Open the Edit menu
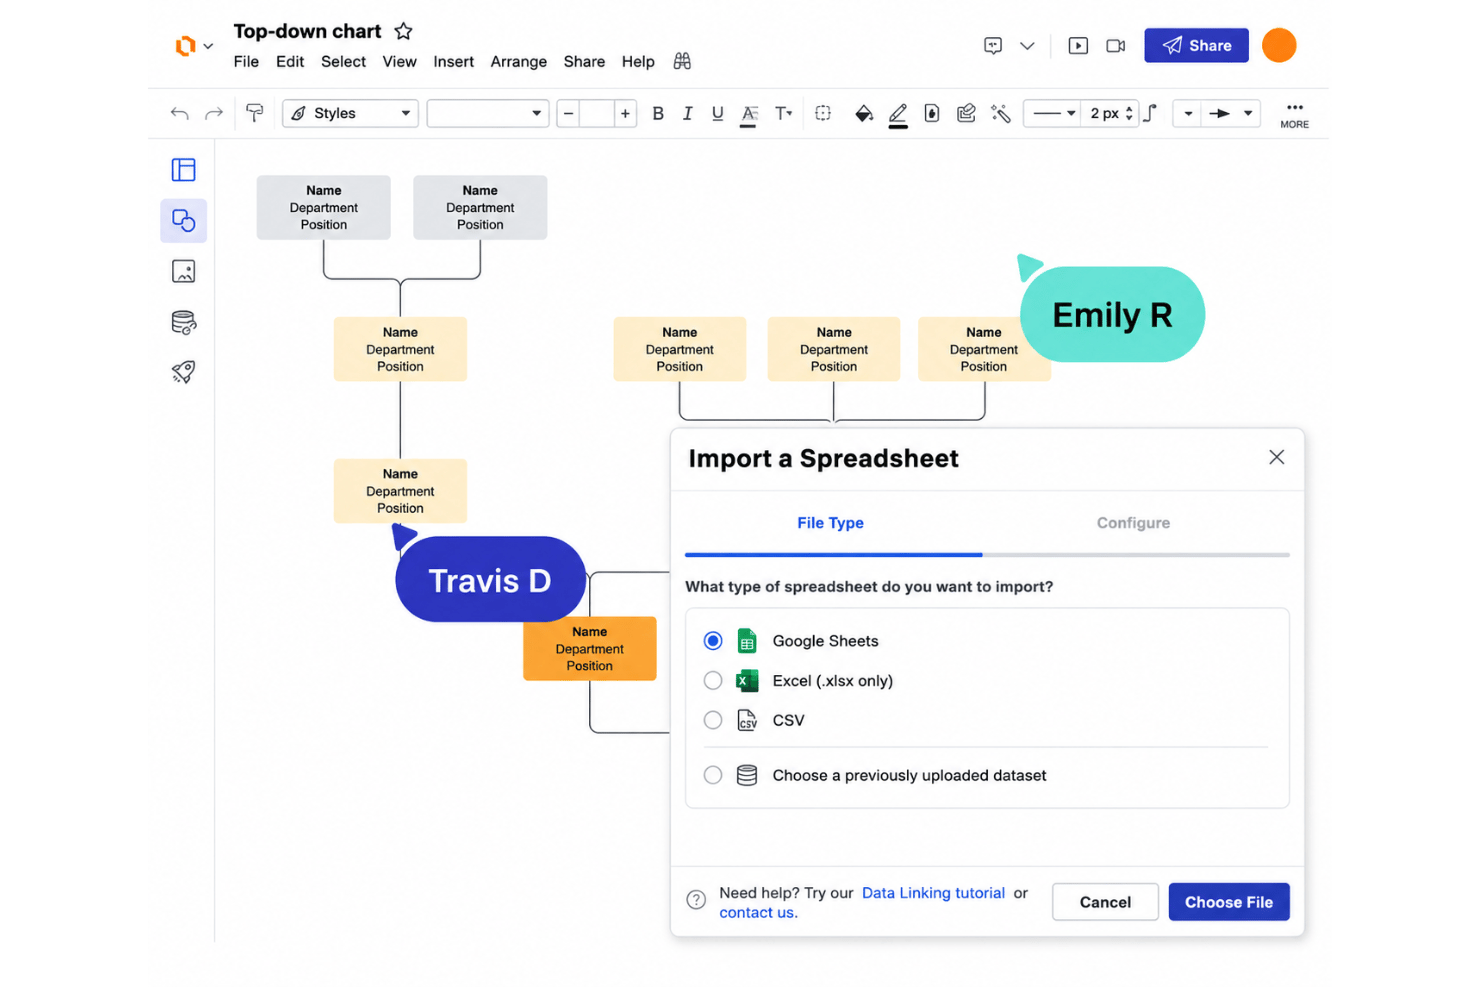Image resolution: width=1480 pixels, height=987 pixels. (290, 62)
